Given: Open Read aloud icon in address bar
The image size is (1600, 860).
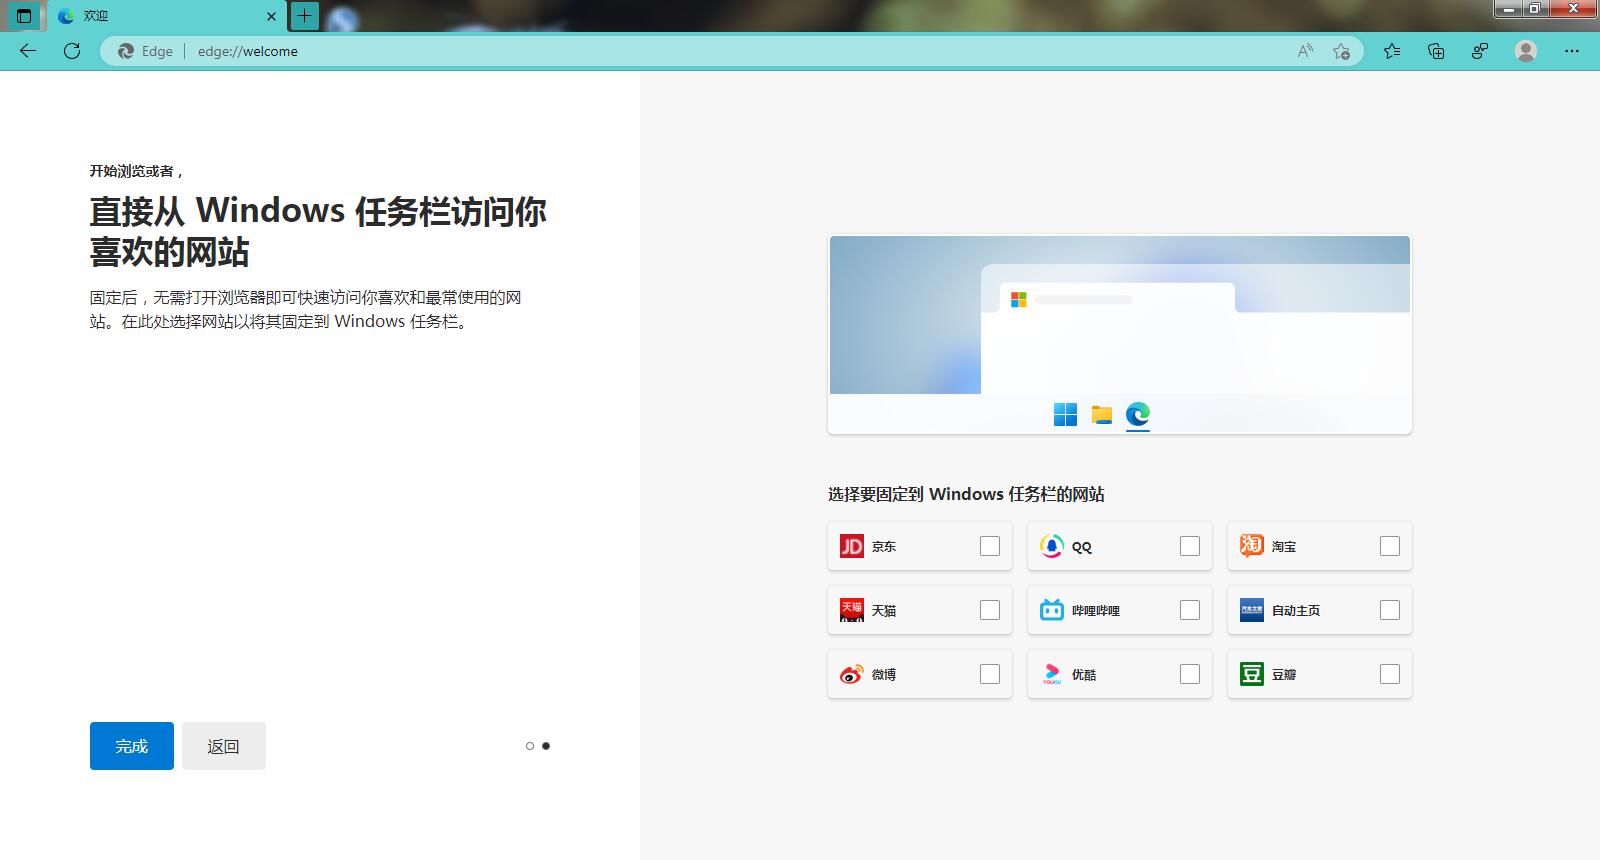Looking at the screenshot, I should pos(1305,51).
